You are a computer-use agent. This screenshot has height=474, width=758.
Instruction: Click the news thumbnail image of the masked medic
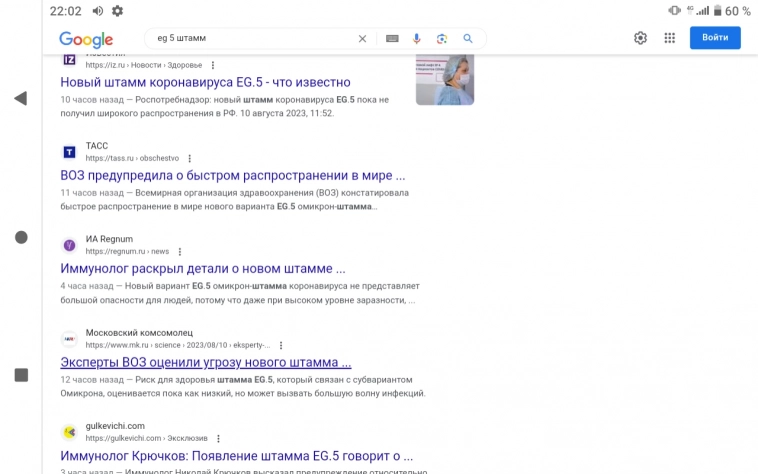pyautogui.click(x=445, y=80)
